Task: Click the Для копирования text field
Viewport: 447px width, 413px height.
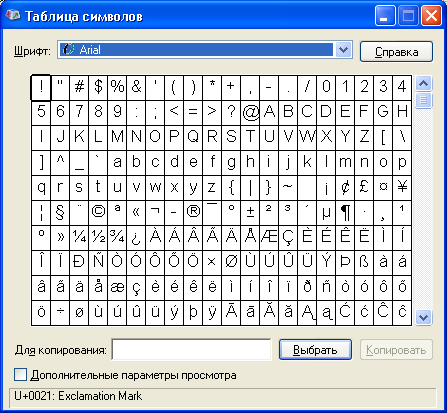Action: [x=191, y=350]
